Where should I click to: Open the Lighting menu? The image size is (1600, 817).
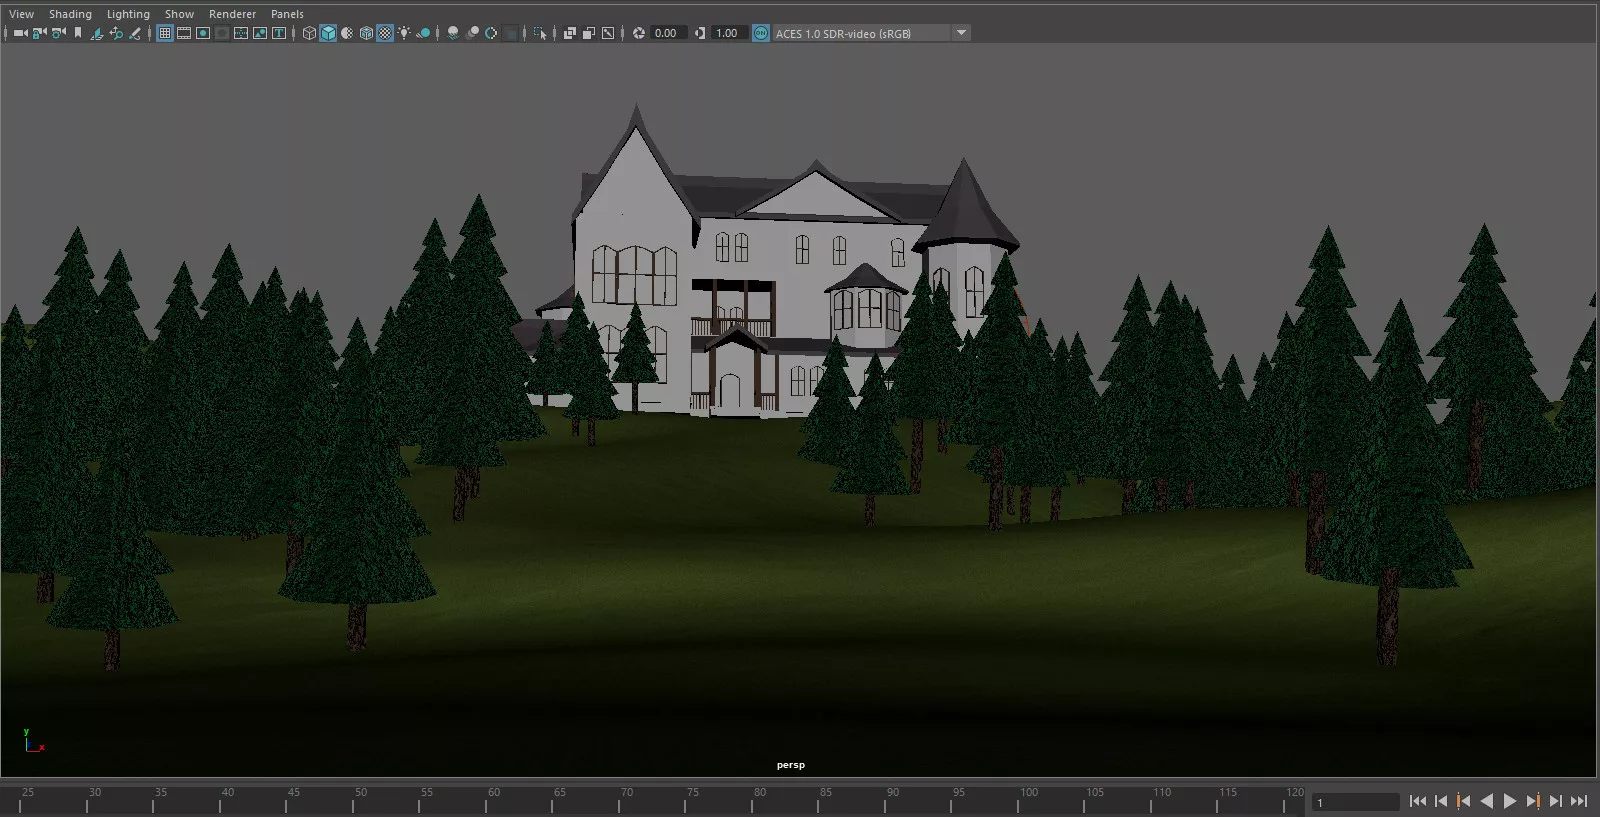pos(128,14)
